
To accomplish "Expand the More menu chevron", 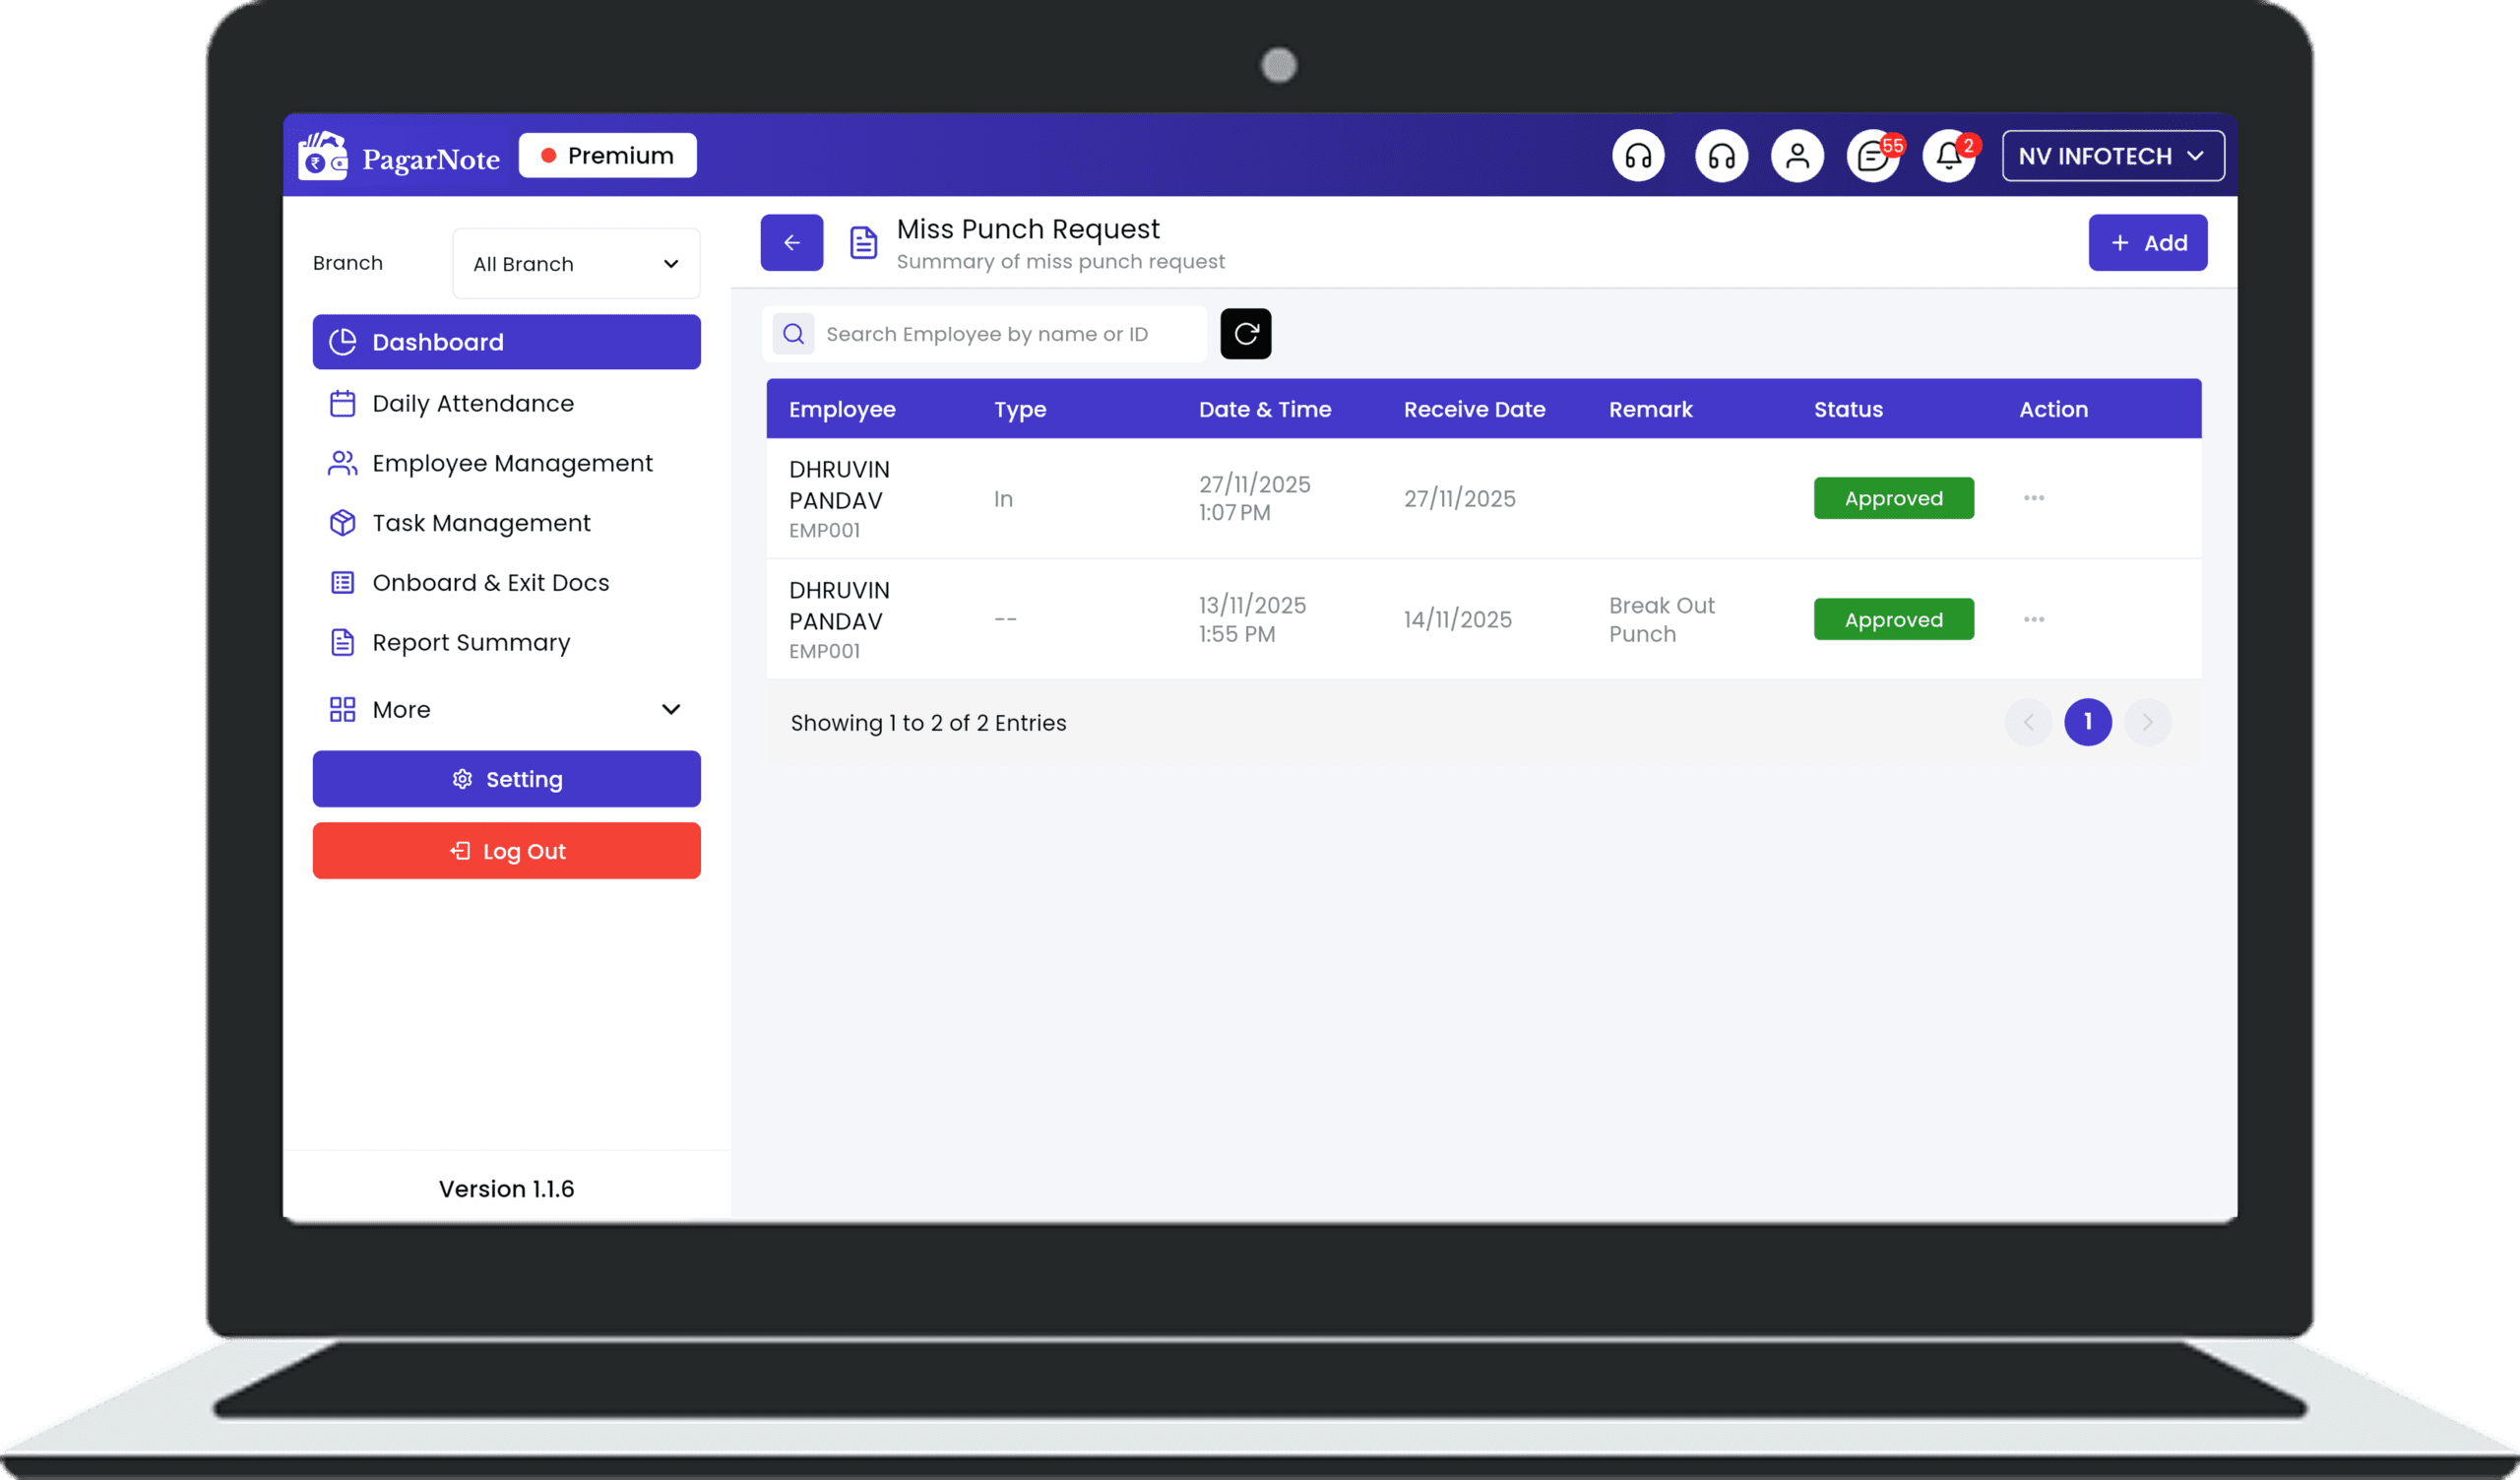I will [671, 709].
